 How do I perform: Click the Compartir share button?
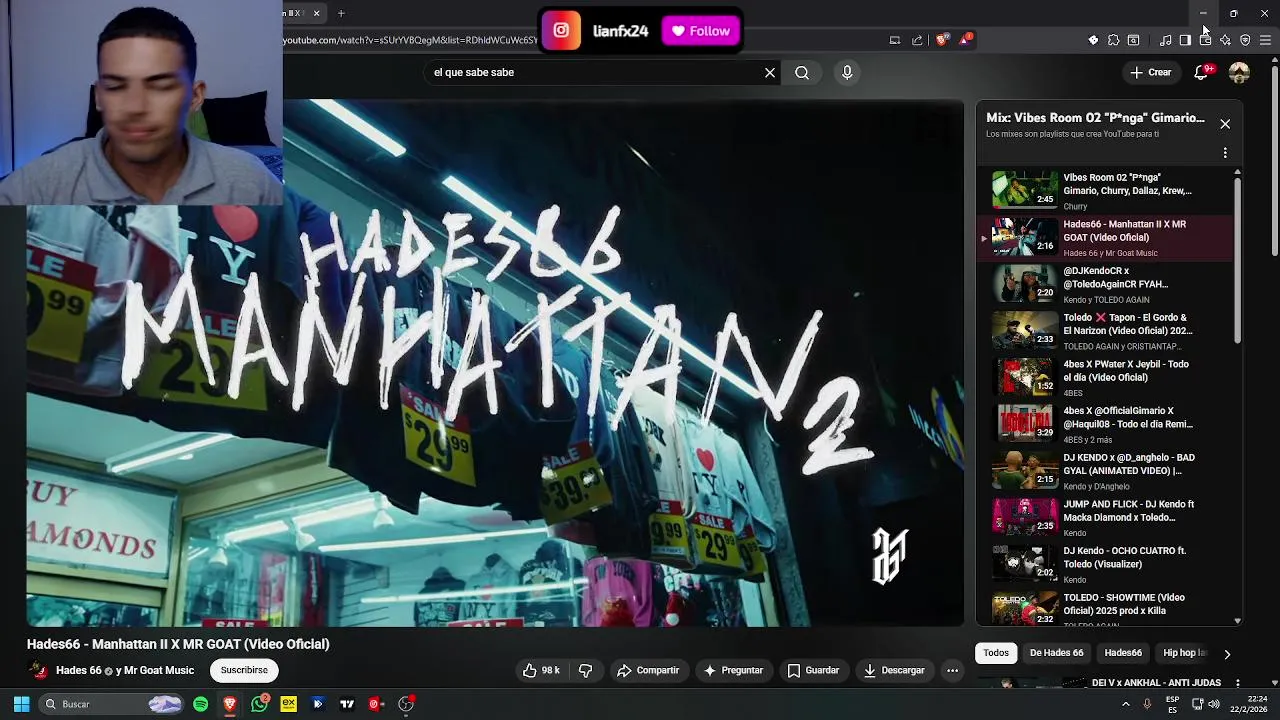tap(648, 670)
